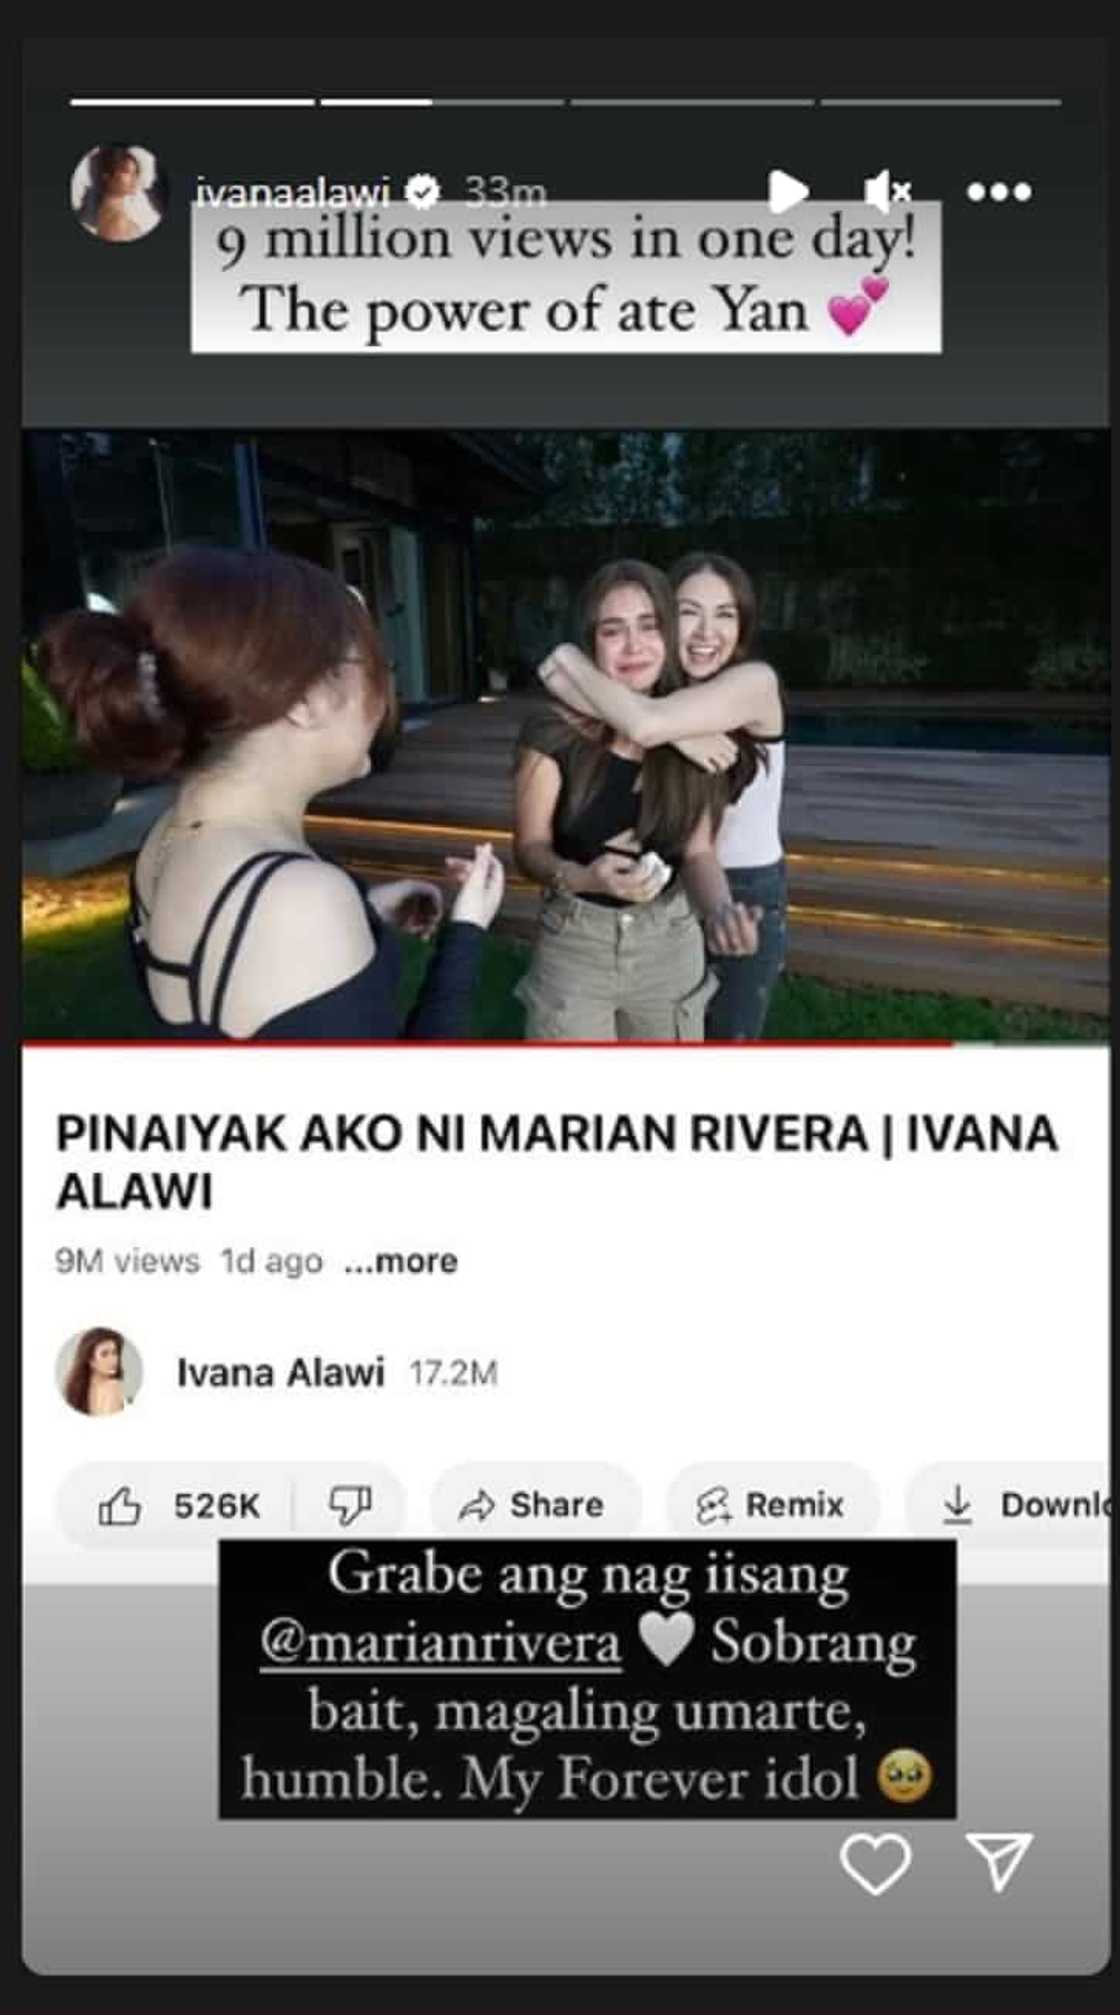Open the three-dot more options menu
The width and height of the screenshot is (1120, 2015).
coord(999,191)
